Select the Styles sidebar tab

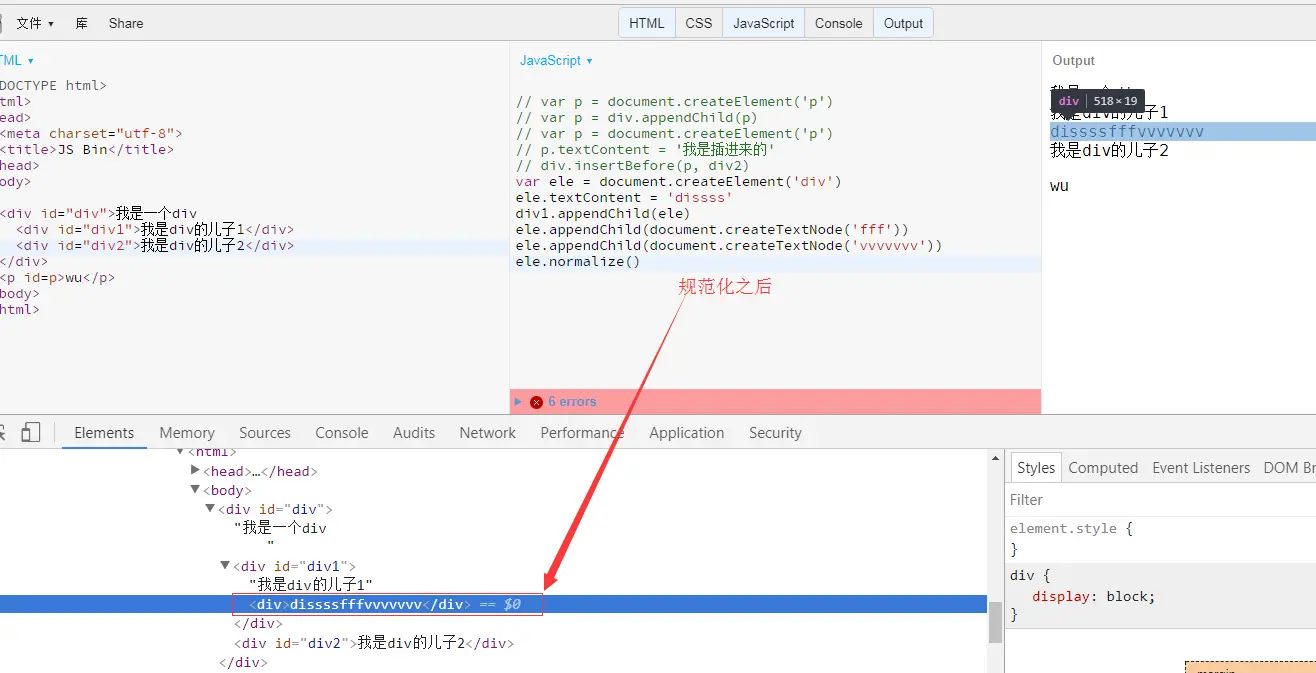point(1036,468)
